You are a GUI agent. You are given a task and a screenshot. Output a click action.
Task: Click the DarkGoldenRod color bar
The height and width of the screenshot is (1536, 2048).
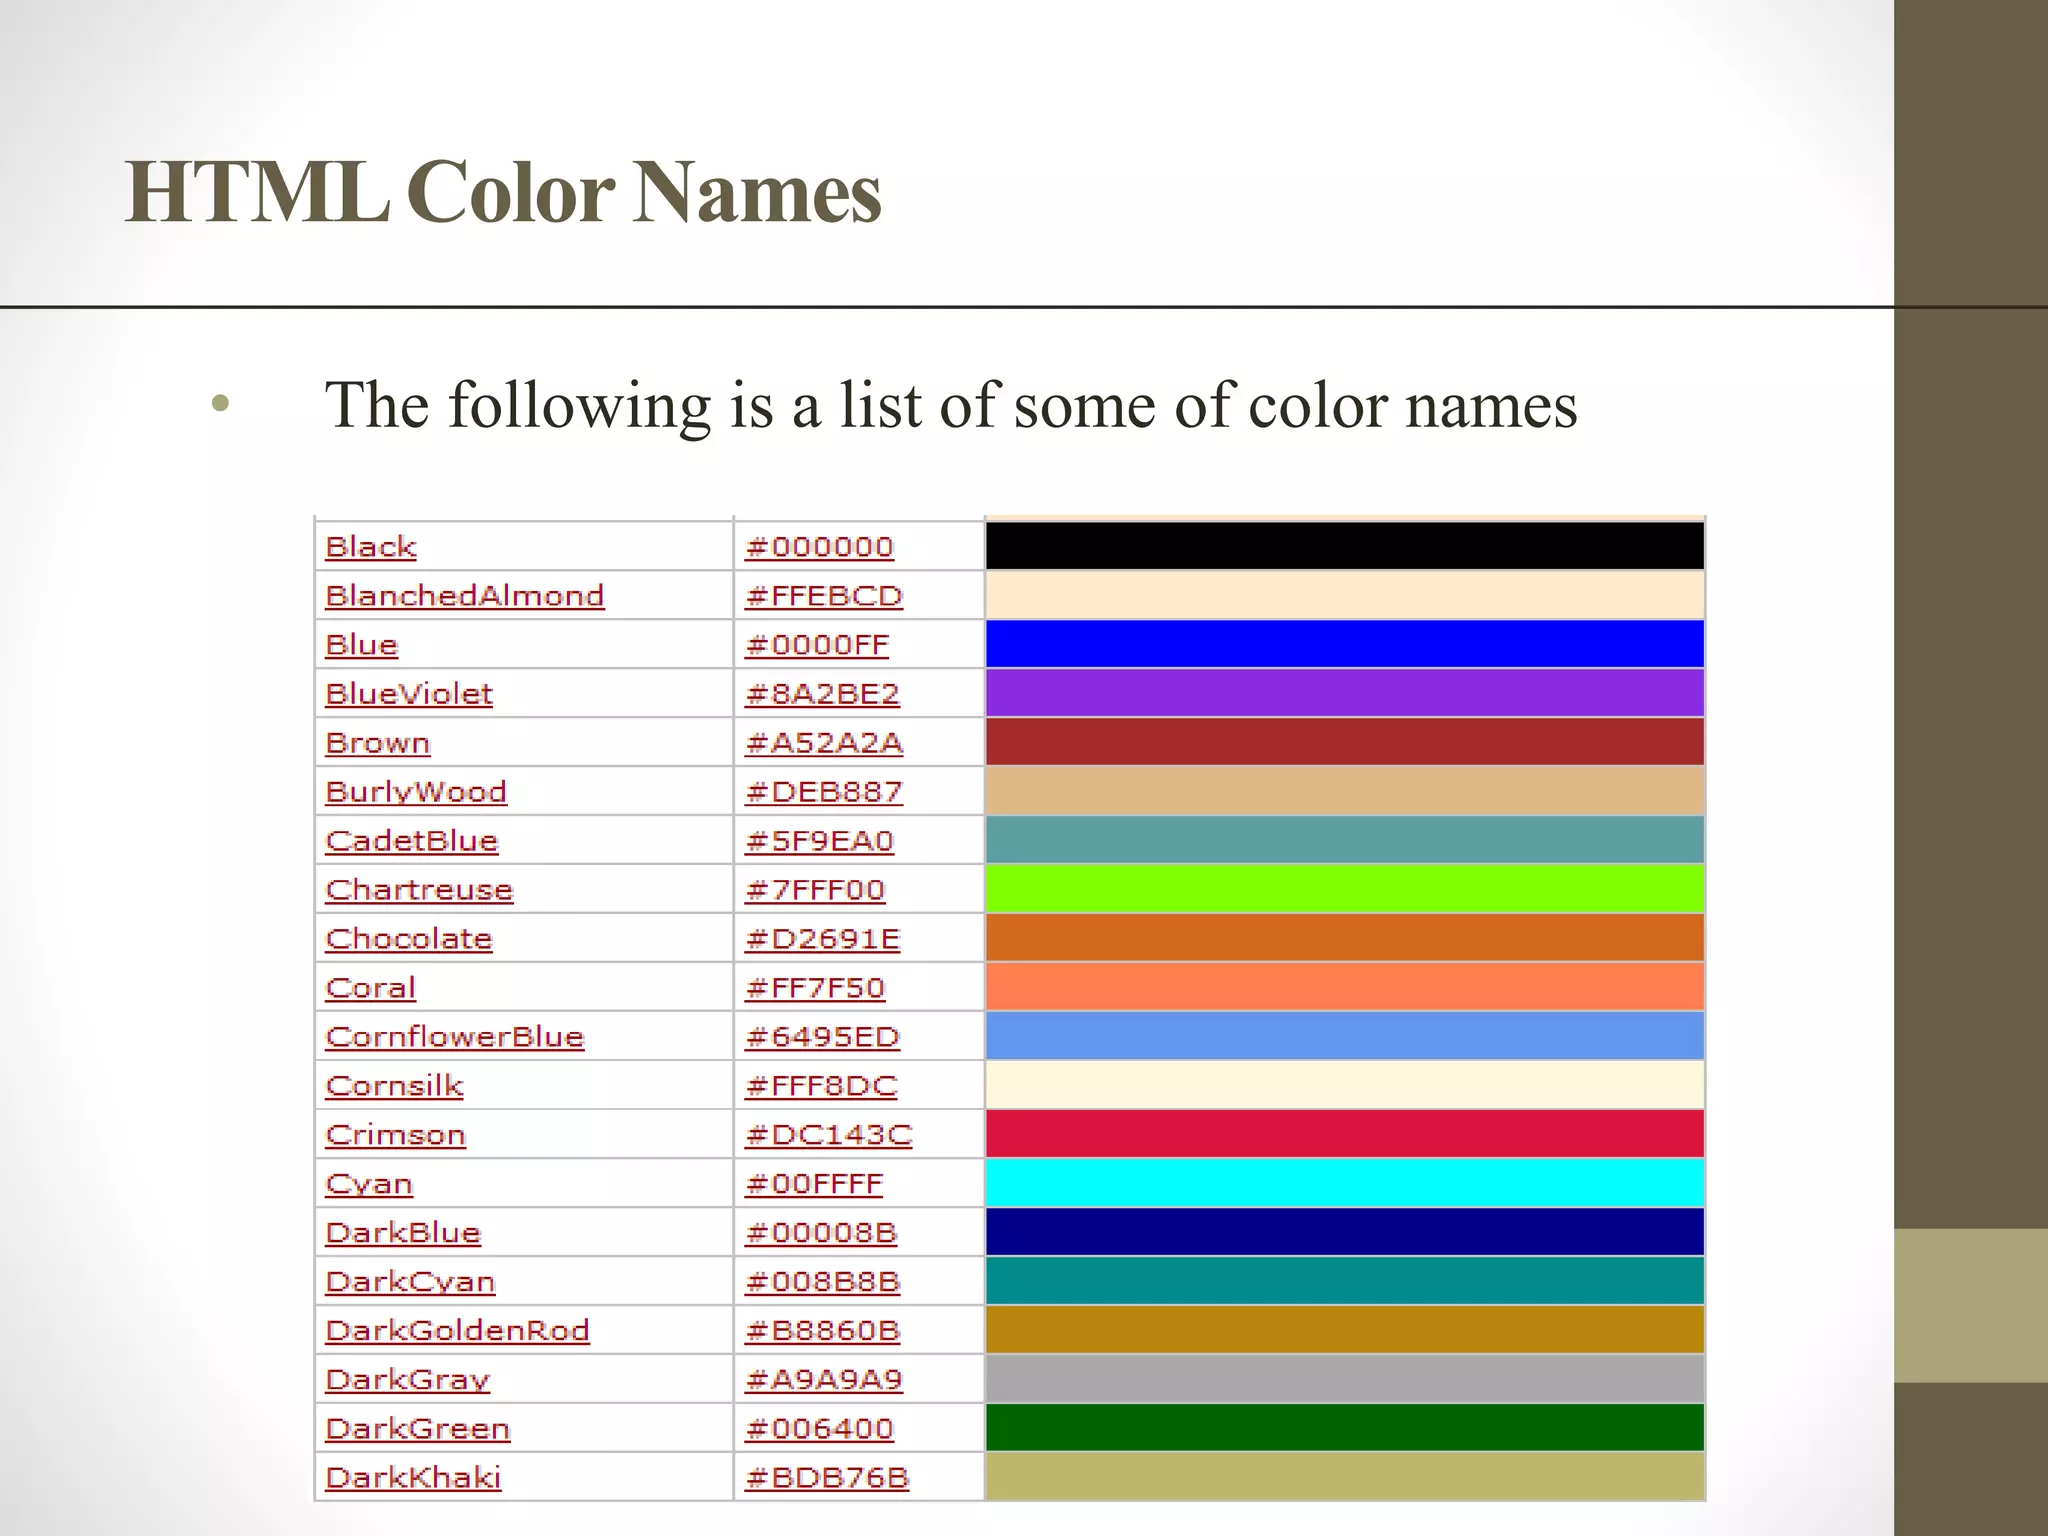(x=1345, y=1330)
